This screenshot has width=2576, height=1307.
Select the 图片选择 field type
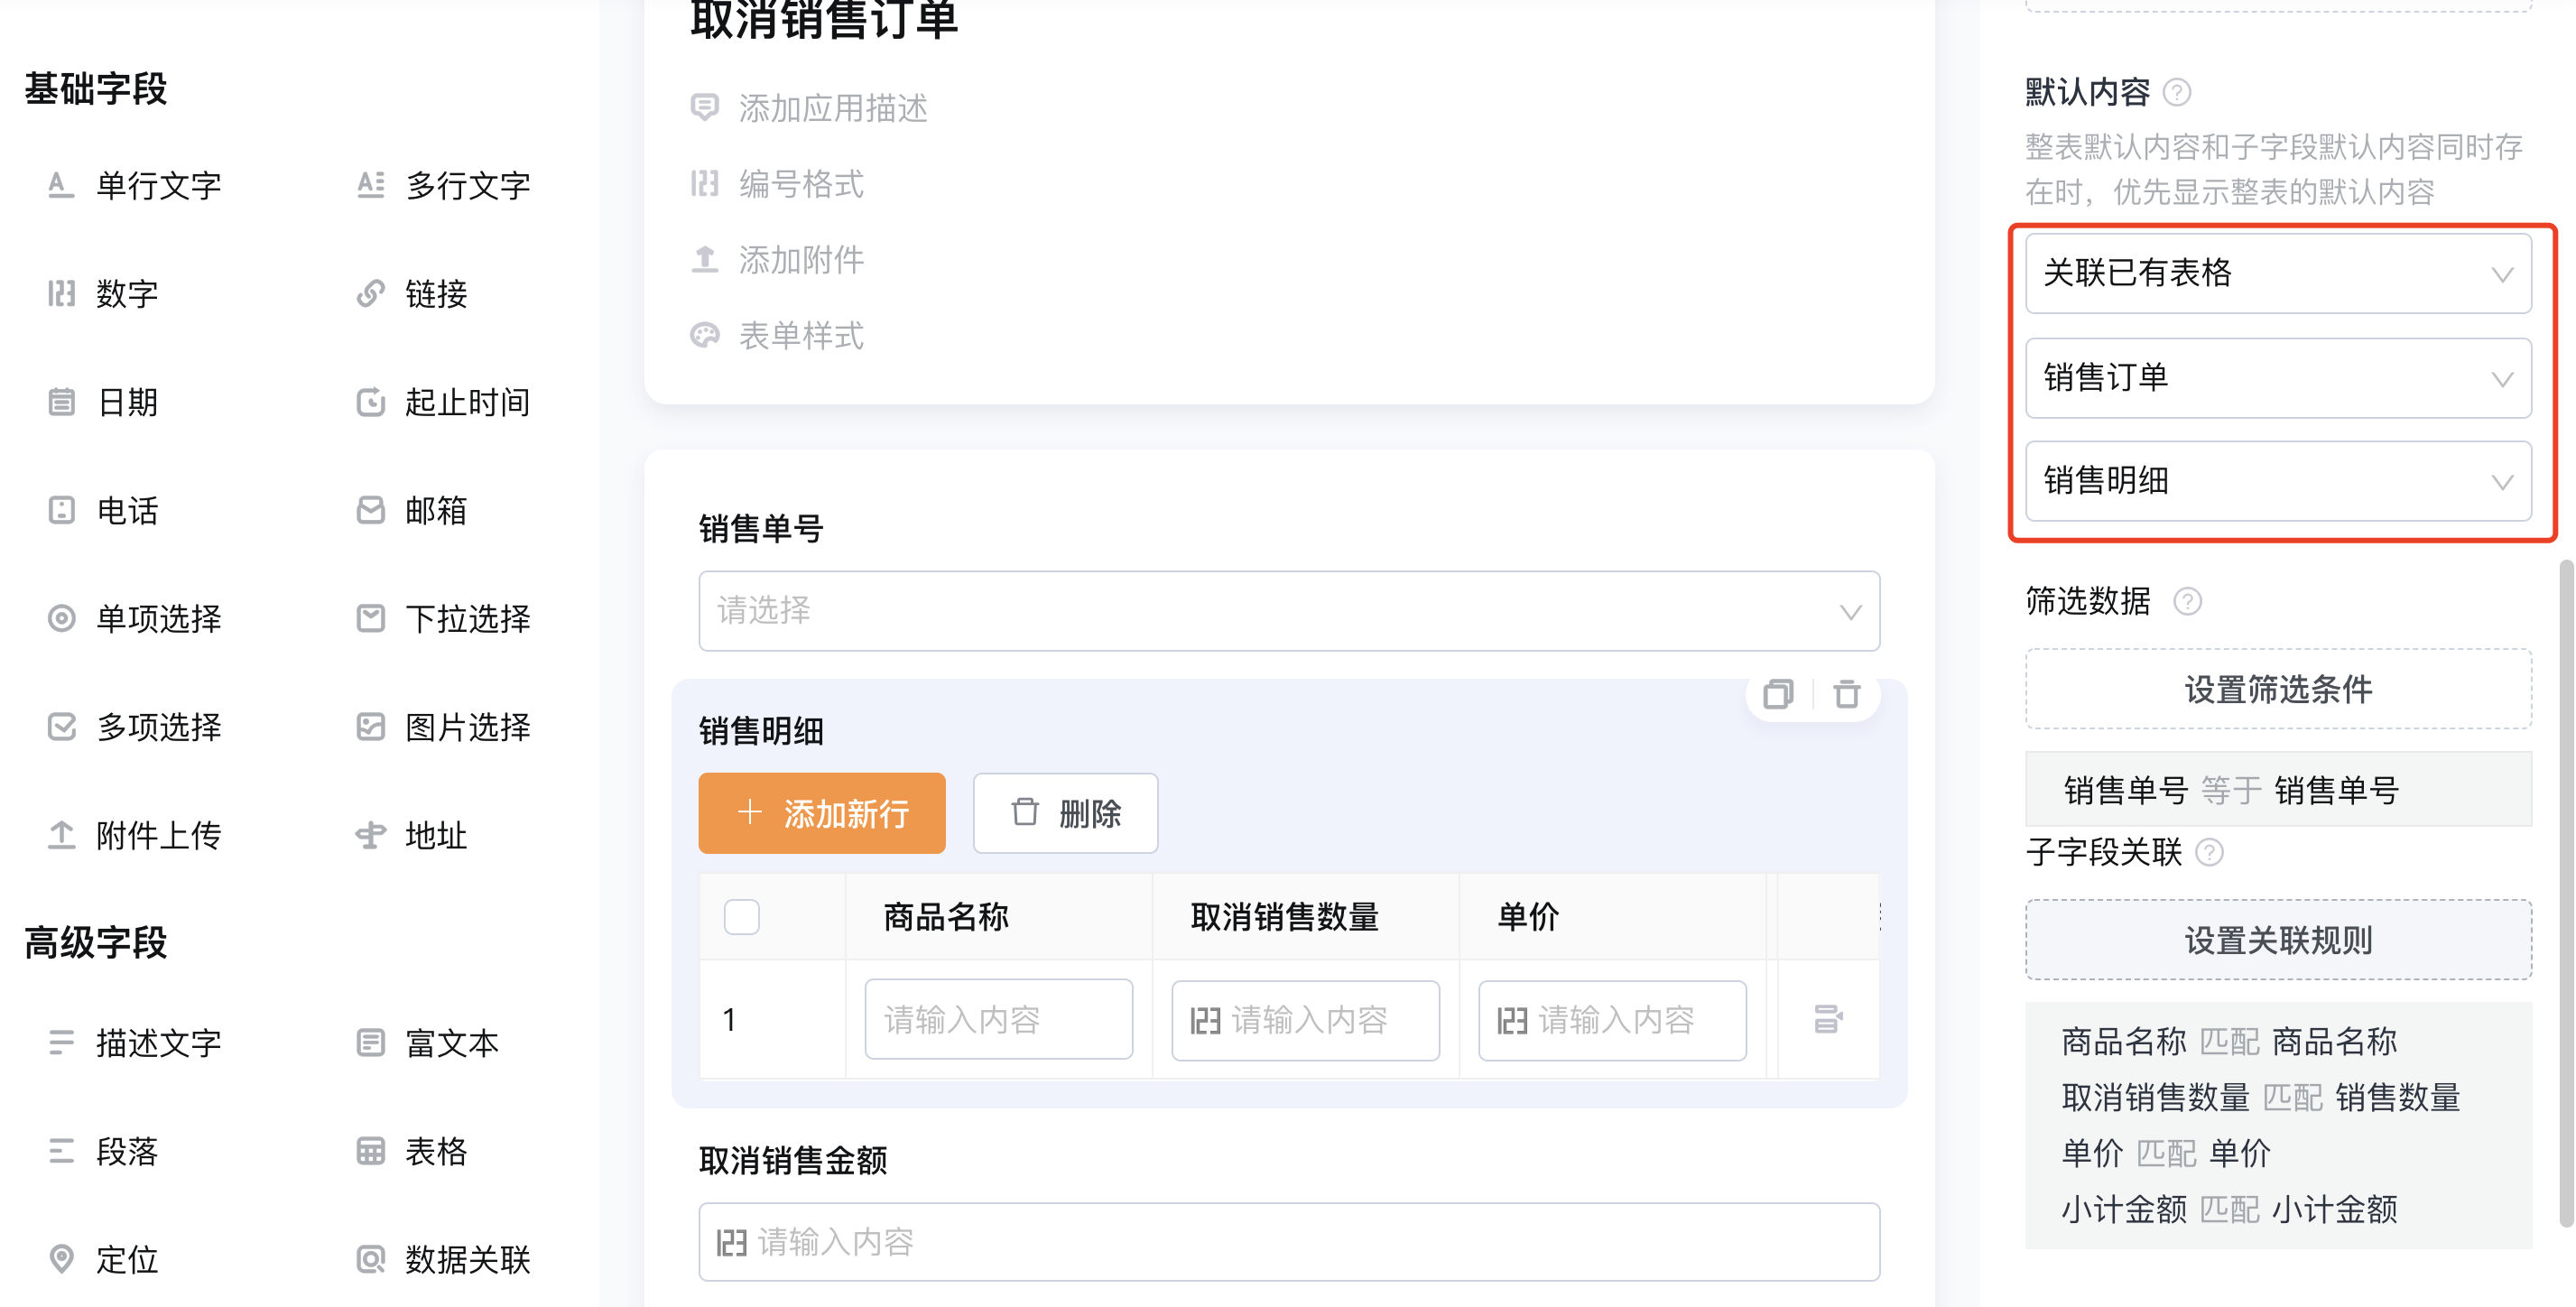click(x=443, y=727)
